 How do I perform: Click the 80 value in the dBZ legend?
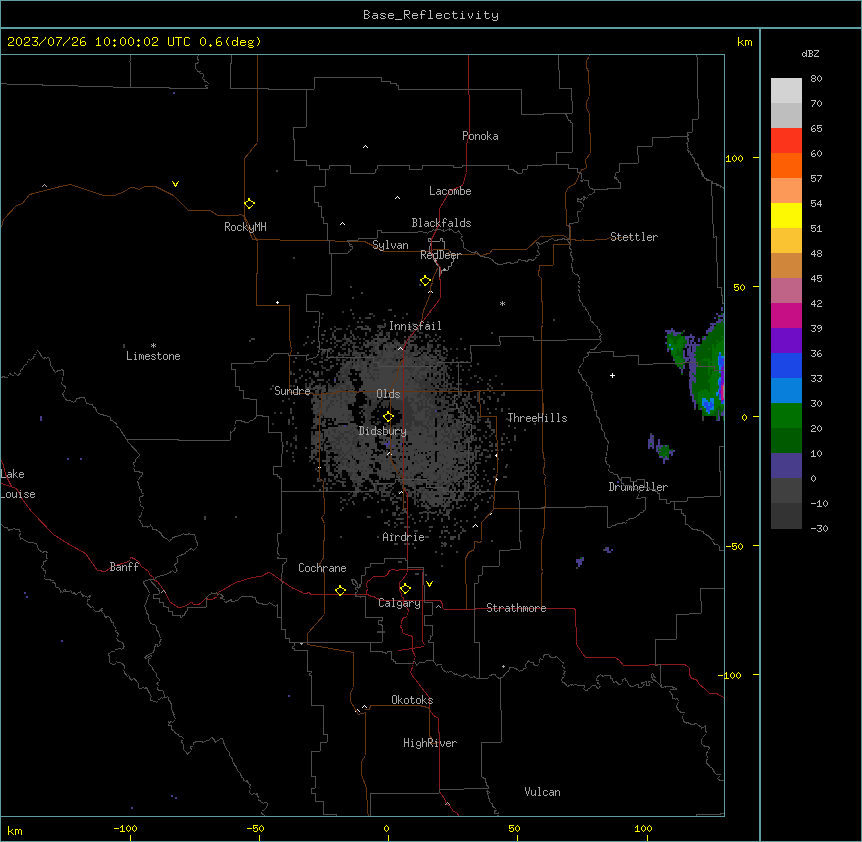pyautogui.click(x=816, y=79)
